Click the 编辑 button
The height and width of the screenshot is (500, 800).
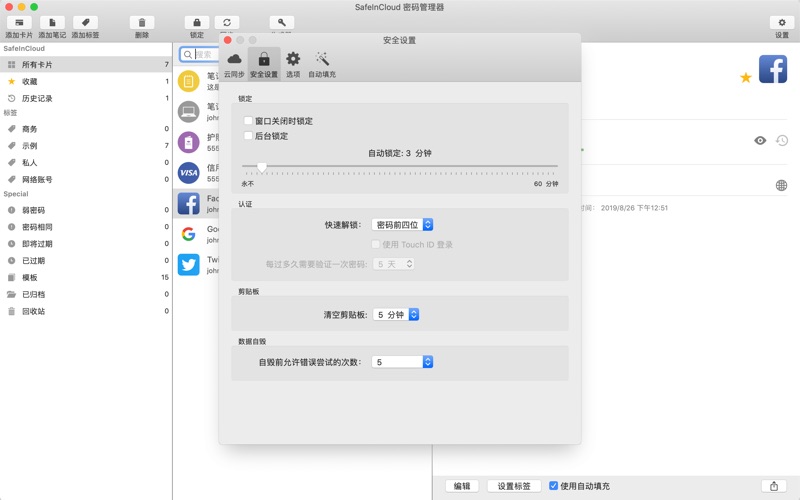tap(461, 486)
